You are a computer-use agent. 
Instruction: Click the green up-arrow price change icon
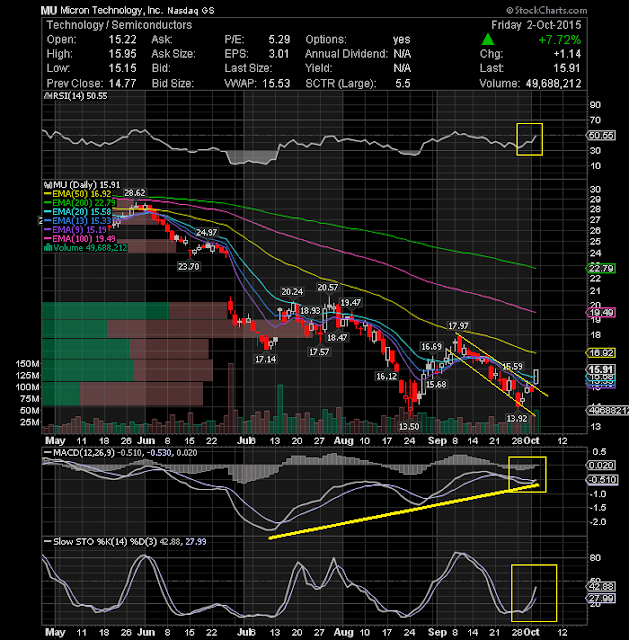point(487,39)
